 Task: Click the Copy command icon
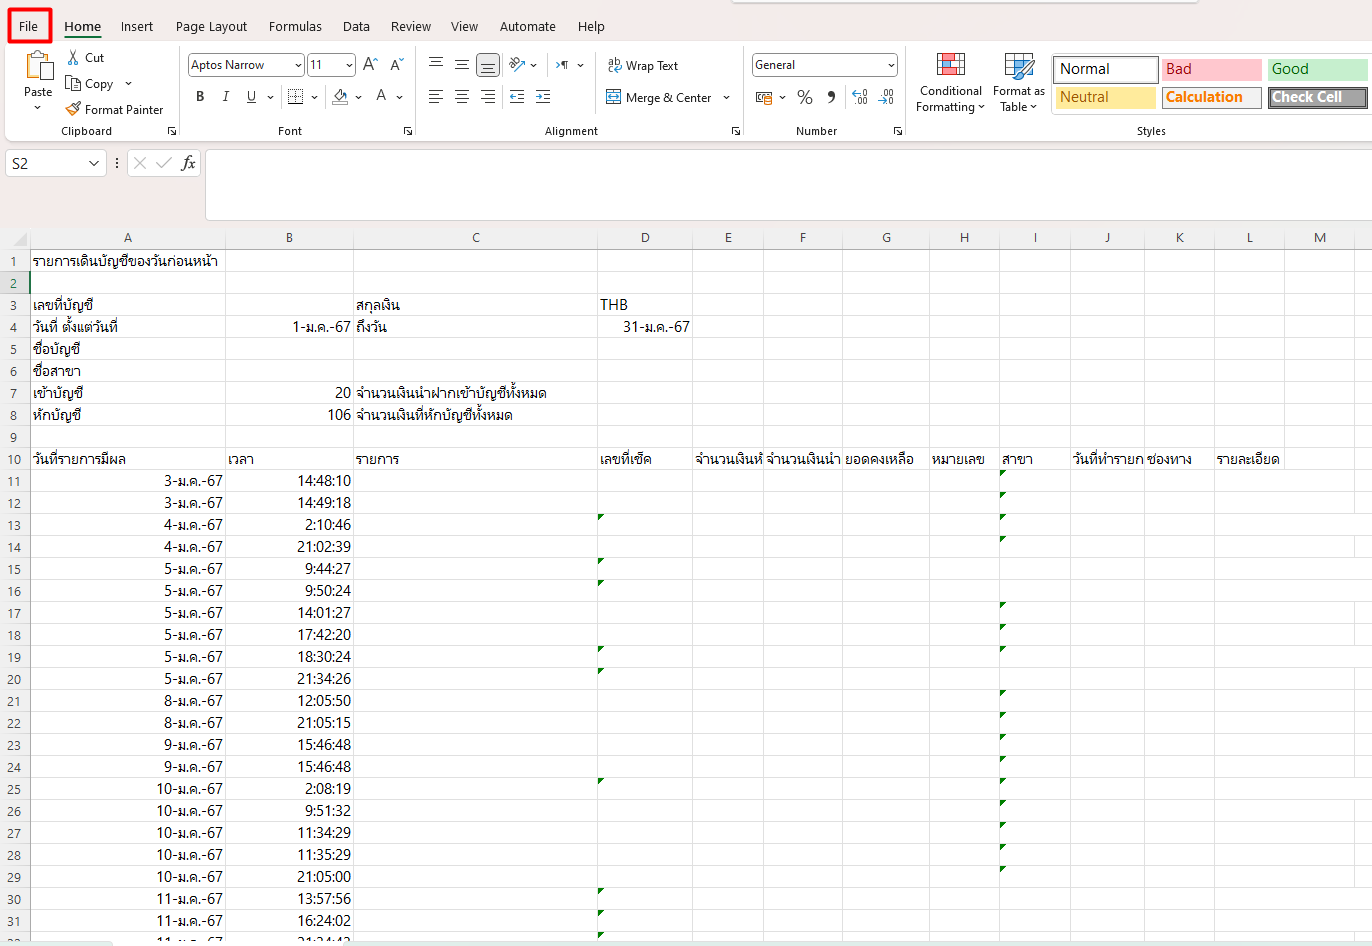[73, 83]
